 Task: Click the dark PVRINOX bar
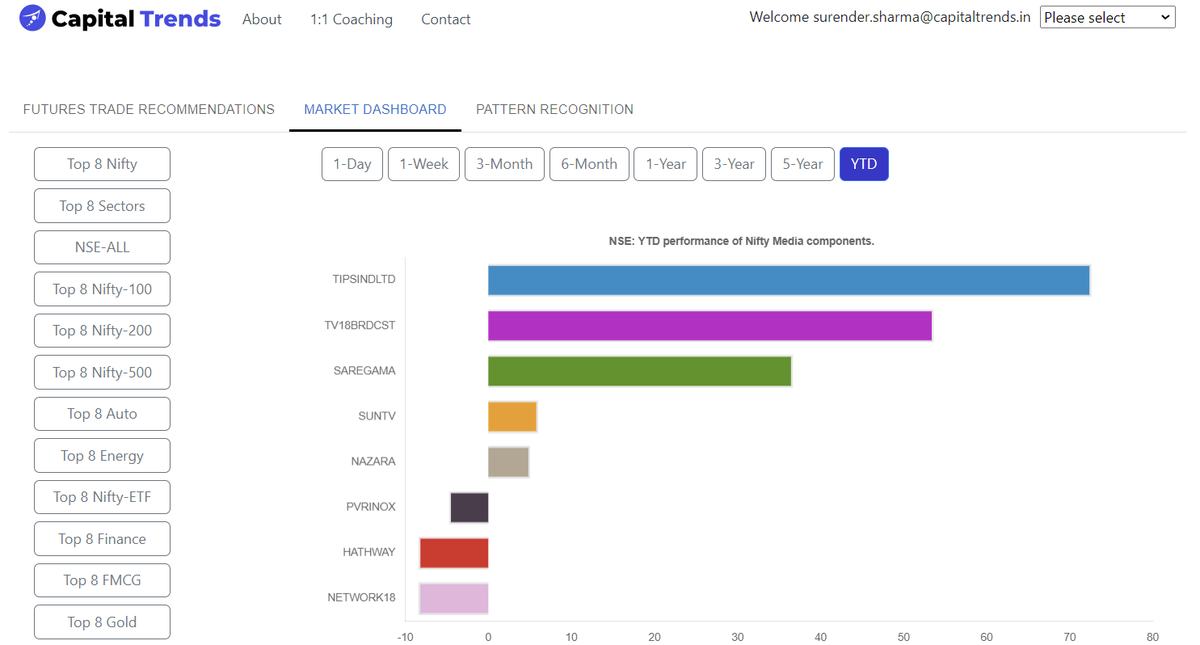(x=469, y=507)
